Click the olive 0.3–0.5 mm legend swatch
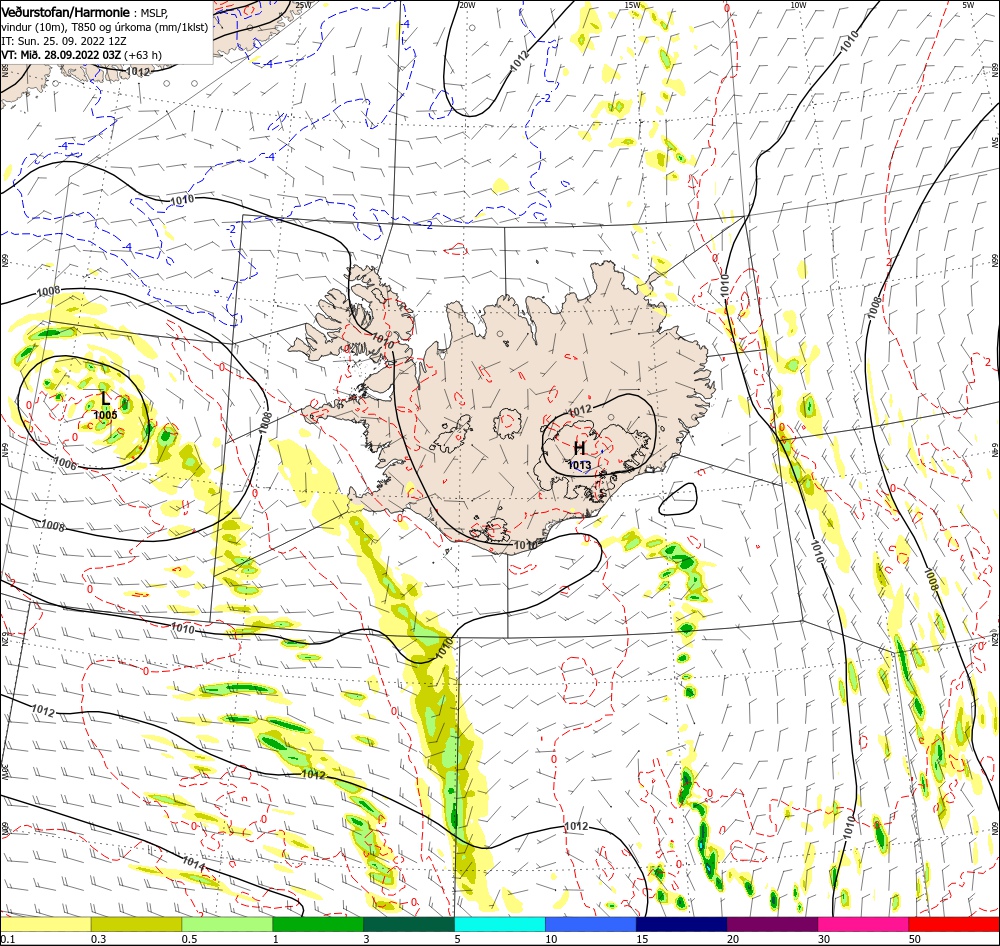Image resolution: width=1000 pixels, height=946 pixels. point(136,924)
